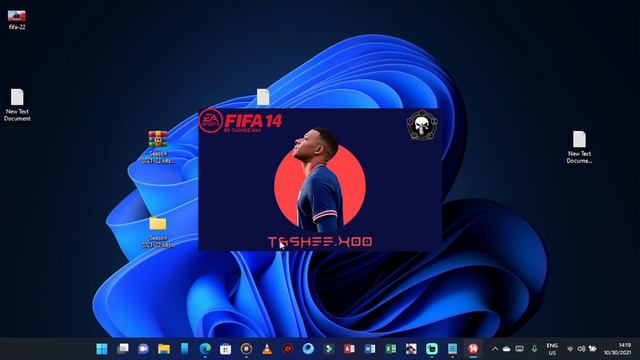Image resolution: width=640 pixels, height=360 pixels.
Task: Select the right-side New Text Document file
Action: 579,147
